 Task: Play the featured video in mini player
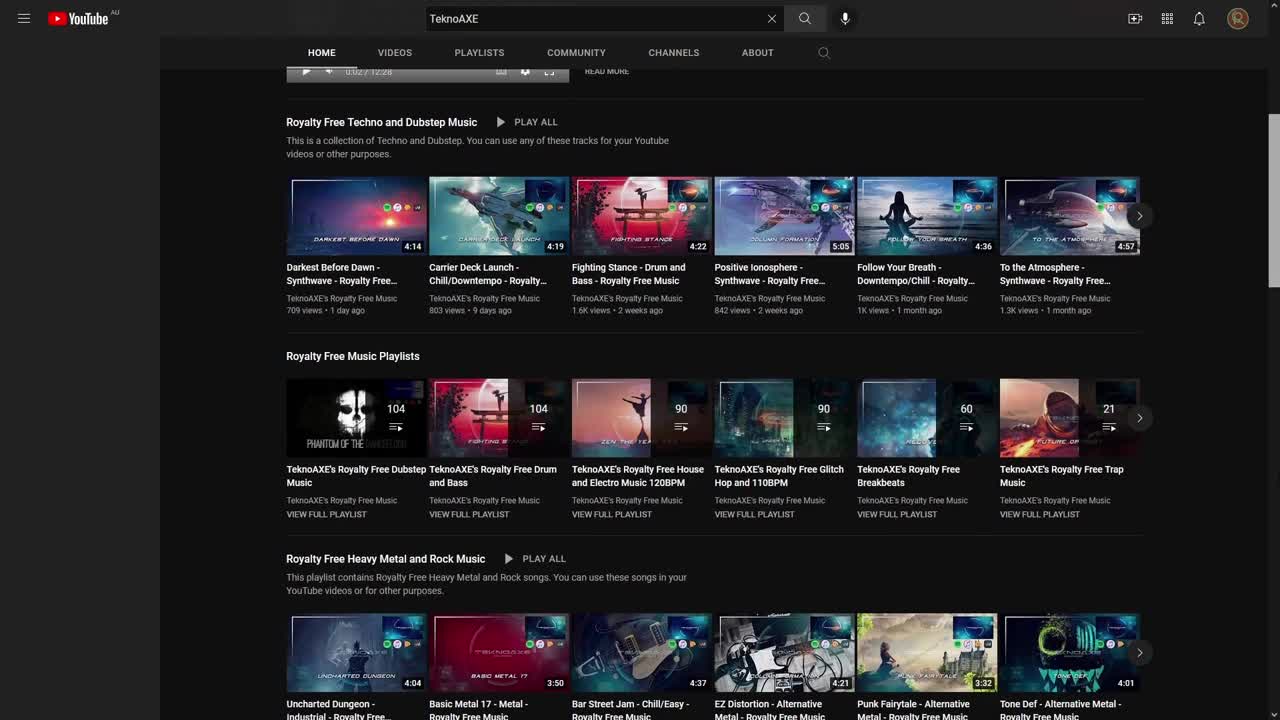tap(306, 72)
